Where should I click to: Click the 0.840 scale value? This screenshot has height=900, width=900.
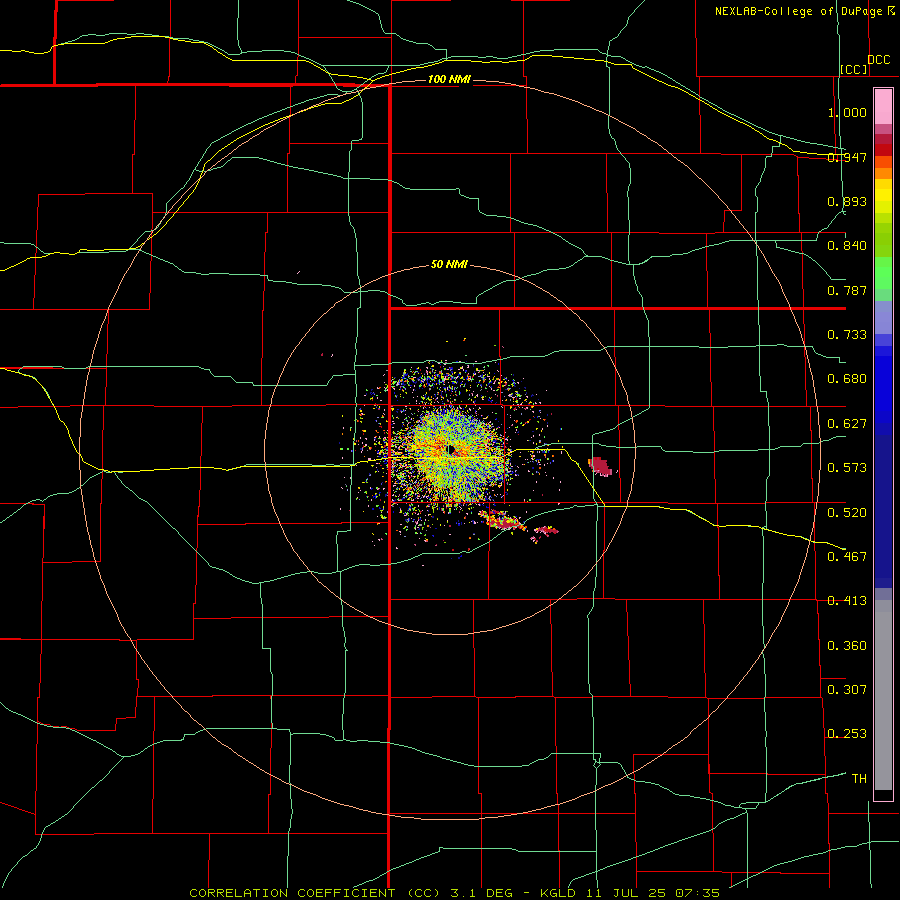tap(847, 246)
